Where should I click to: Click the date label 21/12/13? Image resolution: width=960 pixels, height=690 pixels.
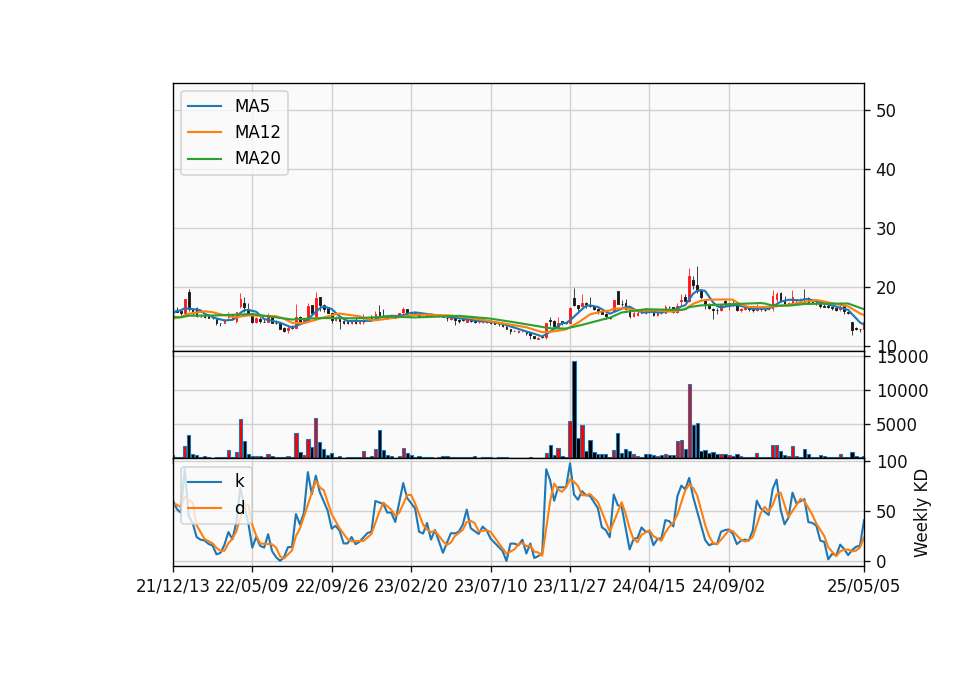tap(173, 586)
